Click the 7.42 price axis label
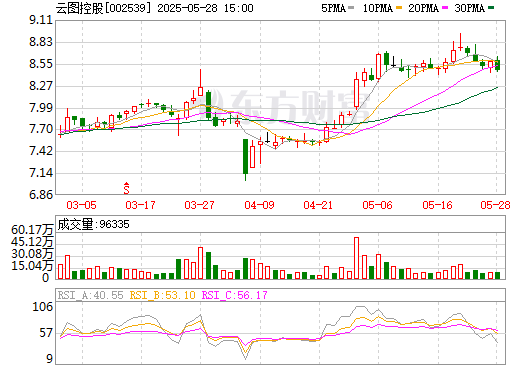 [41, 151]
